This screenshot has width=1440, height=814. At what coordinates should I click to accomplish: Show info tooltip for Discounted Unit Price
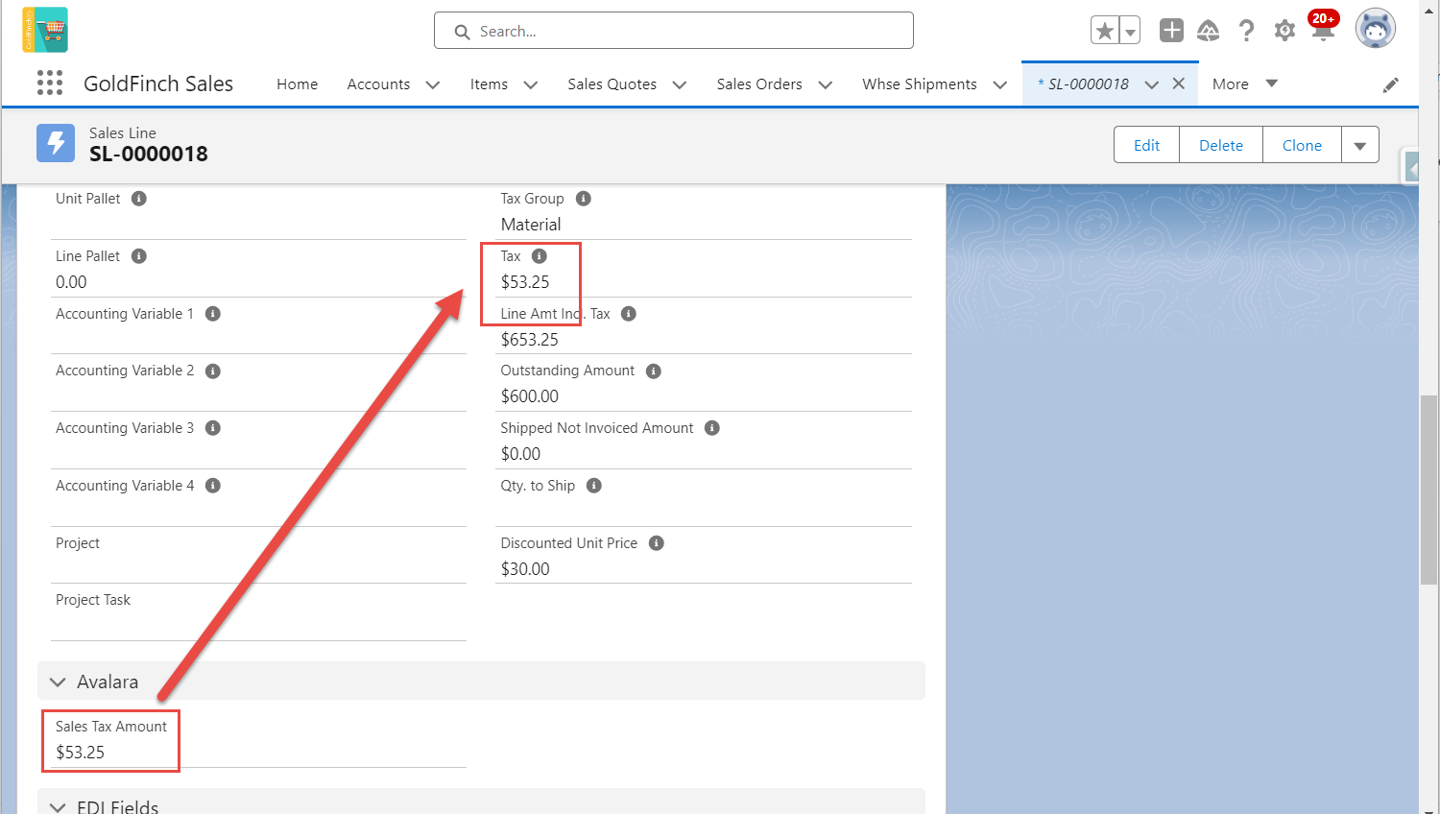click(x=656, y=543)
